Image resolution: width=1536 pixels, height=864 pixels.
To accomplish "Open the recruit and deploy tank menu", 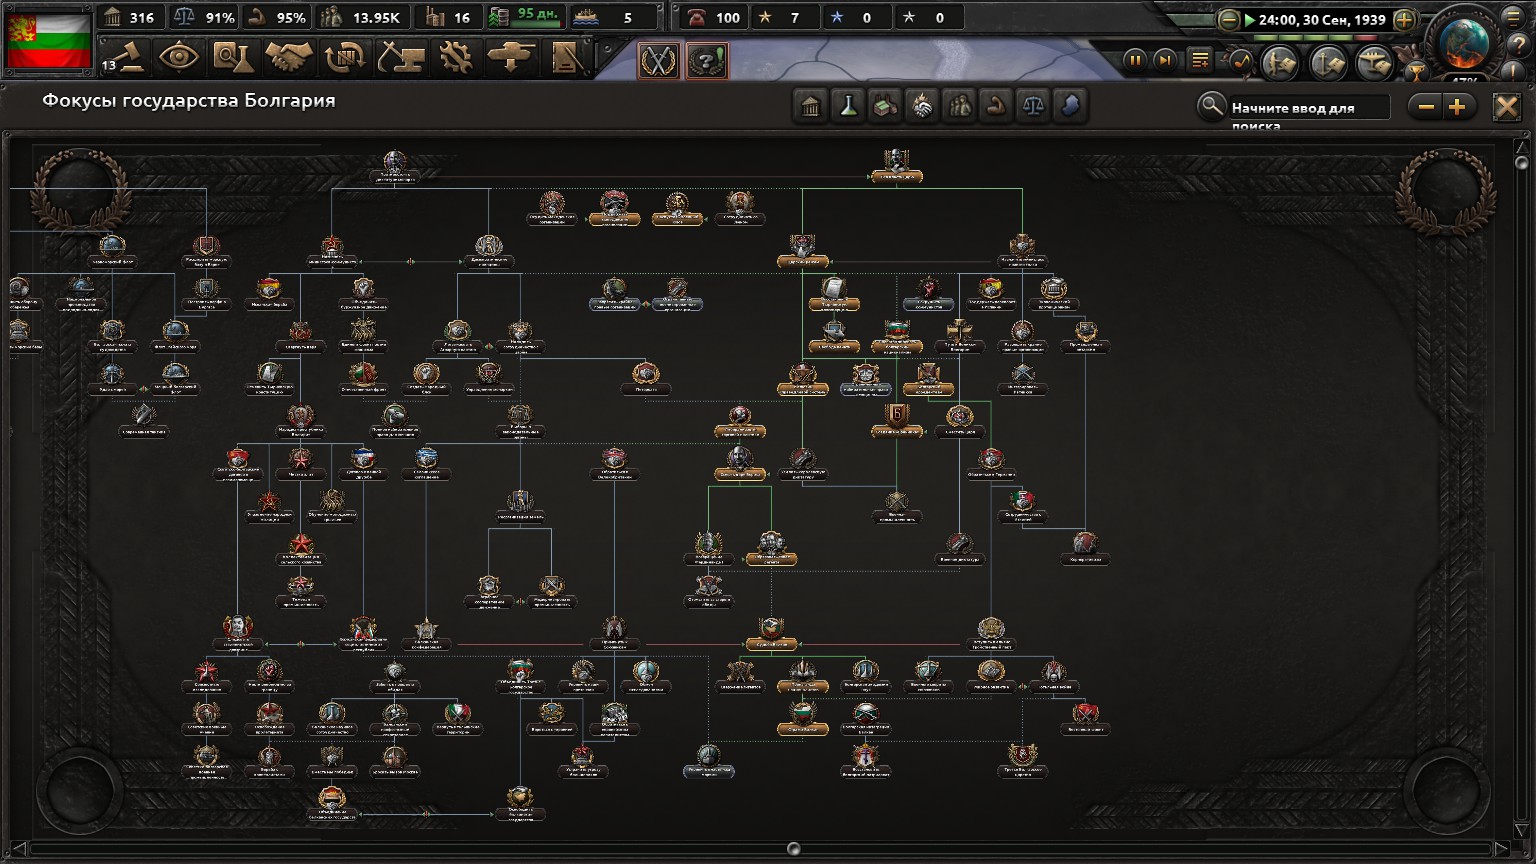I will 511,58.
